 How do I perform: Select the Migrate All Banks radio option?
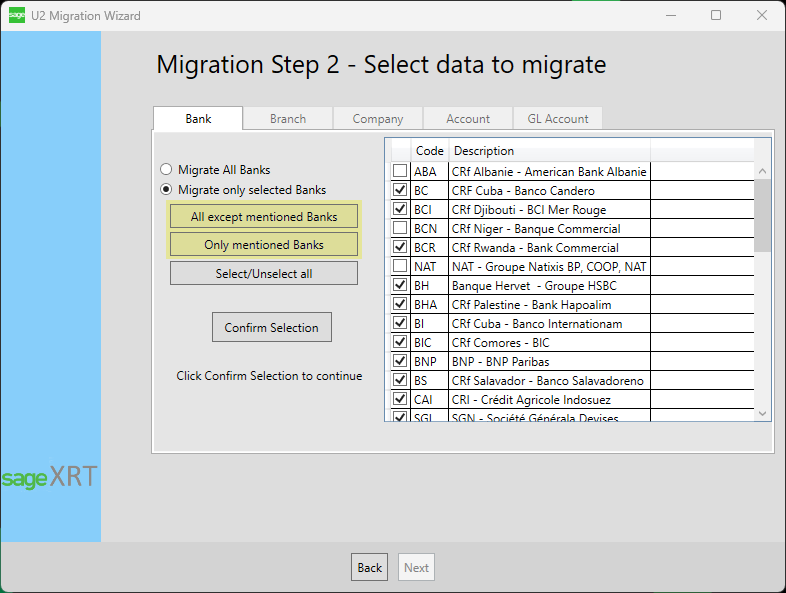[166, 170]
